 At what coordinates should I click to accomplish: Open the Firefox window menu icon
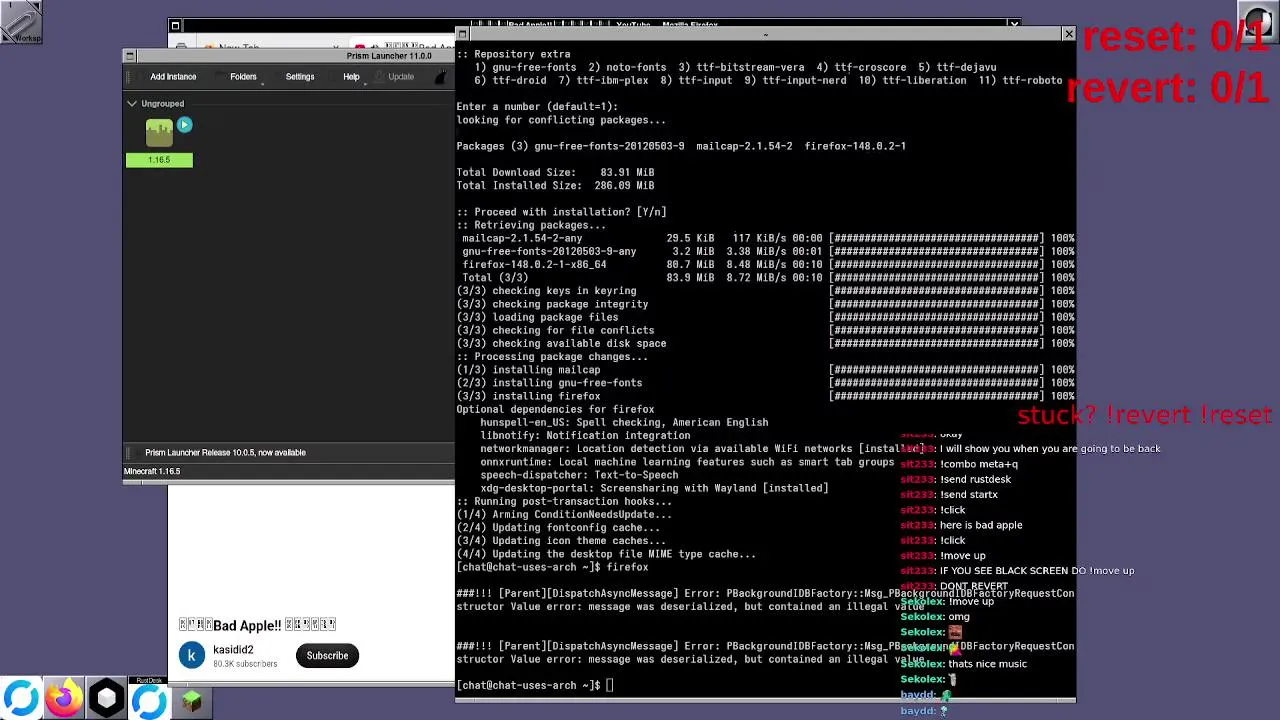point(175,26)
